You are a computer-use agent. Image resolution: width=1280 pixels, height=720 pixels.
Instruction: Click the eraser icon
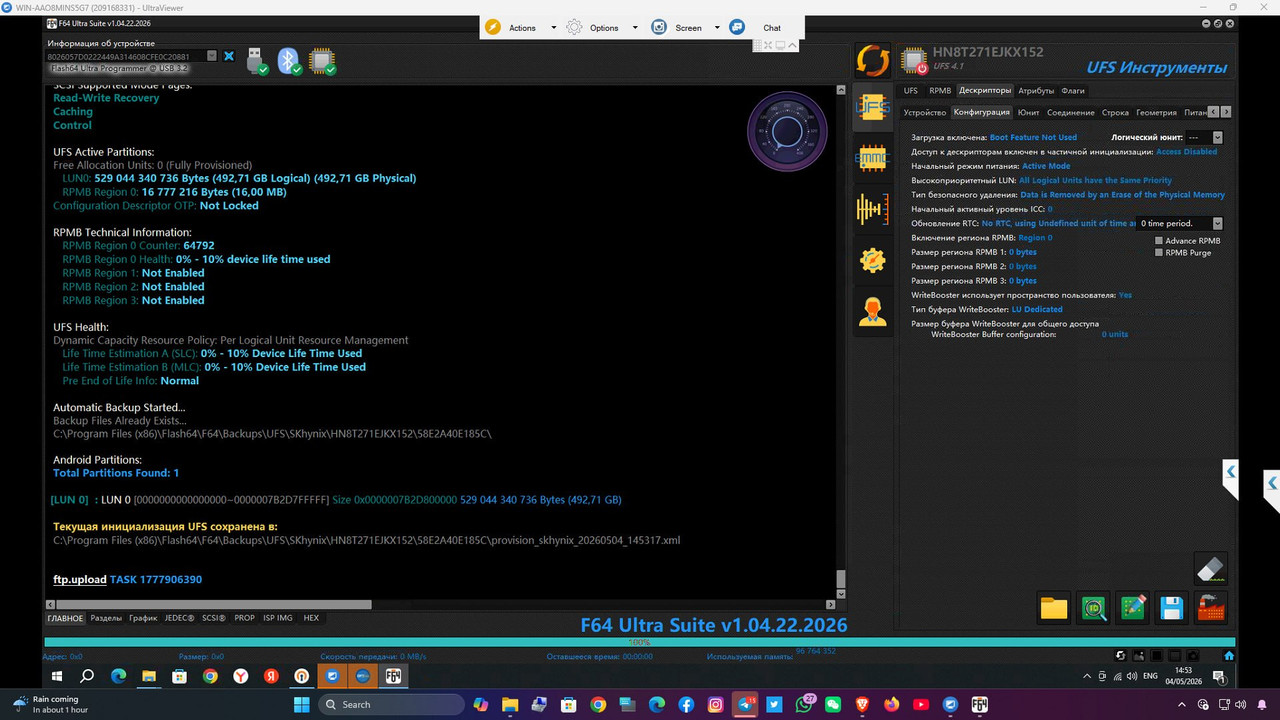tap(1210, 568)
